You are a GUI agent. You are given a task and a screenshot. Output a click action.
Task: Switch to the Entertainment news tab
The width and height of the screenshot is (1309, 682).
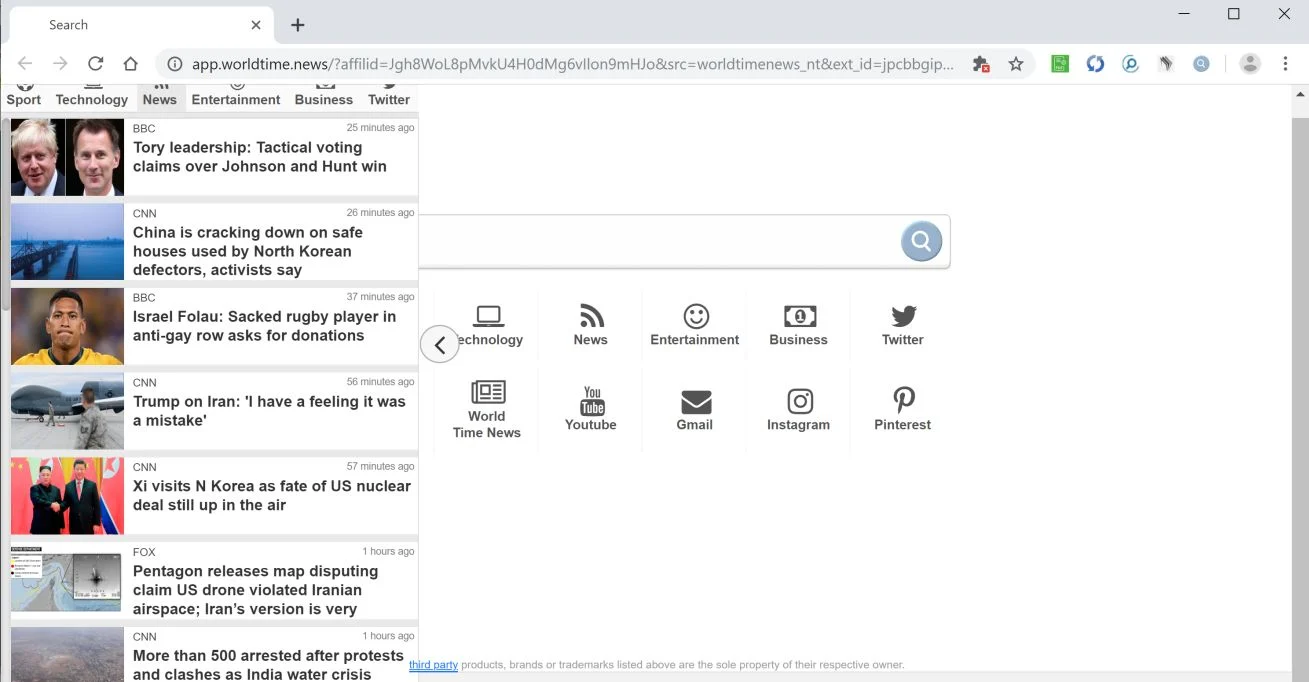tap(236, 97)
